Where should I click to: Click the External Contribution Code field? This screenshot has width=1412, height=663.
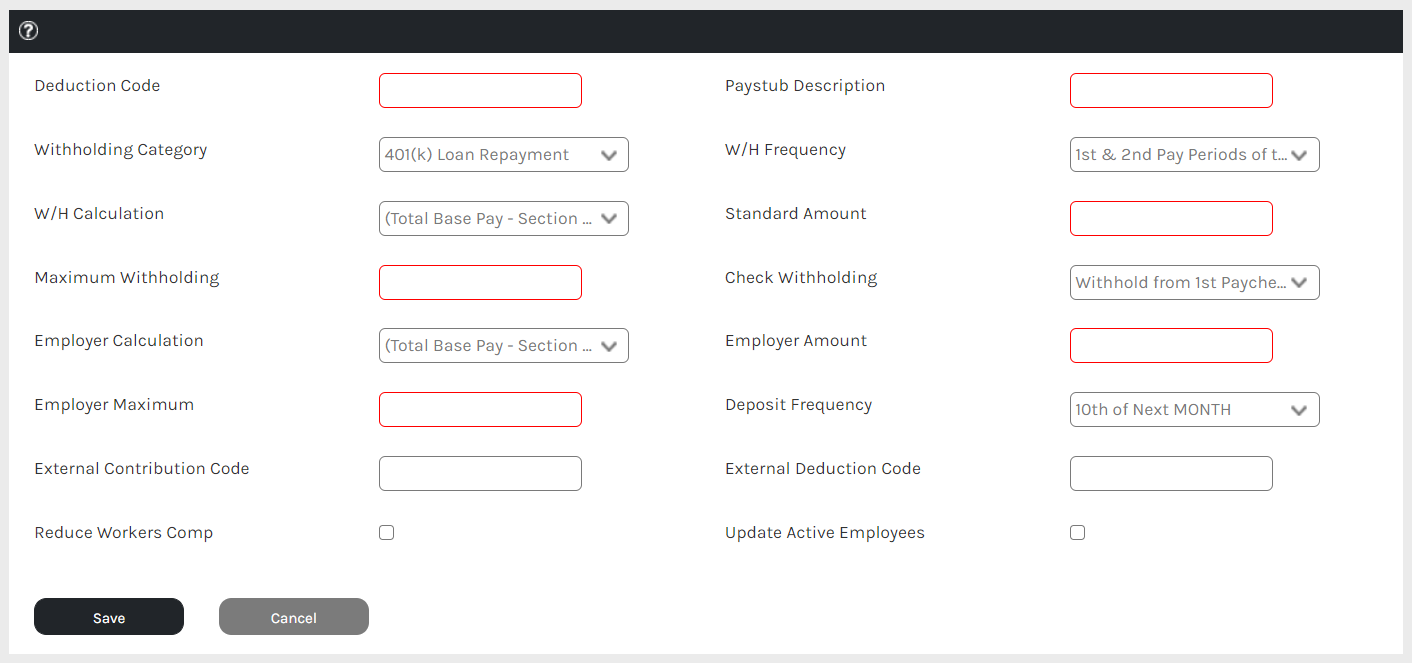click(x=480, y=473)
